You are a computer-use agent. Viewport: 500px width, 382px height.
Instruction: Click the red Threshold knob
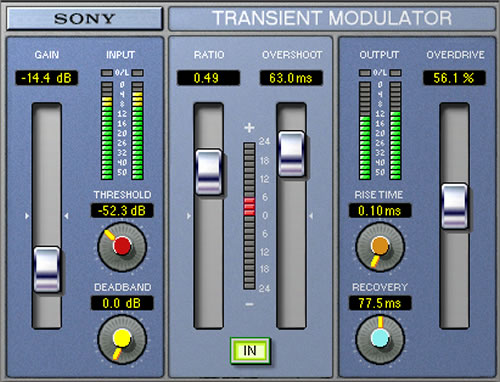click(x=122, y=247)
